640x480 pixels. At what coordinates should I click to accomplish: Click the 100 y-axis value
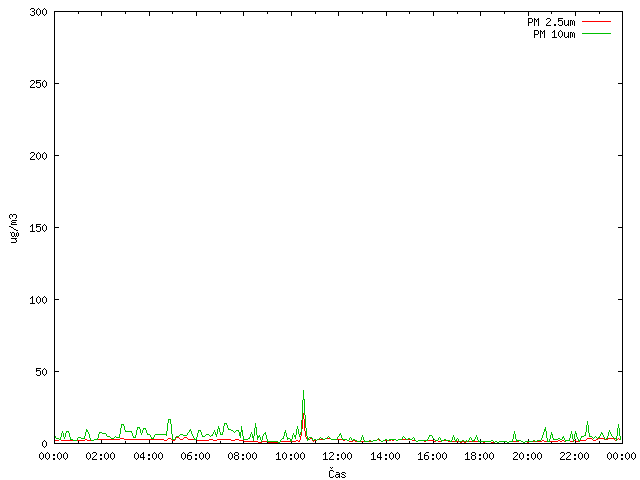(38, 300)
